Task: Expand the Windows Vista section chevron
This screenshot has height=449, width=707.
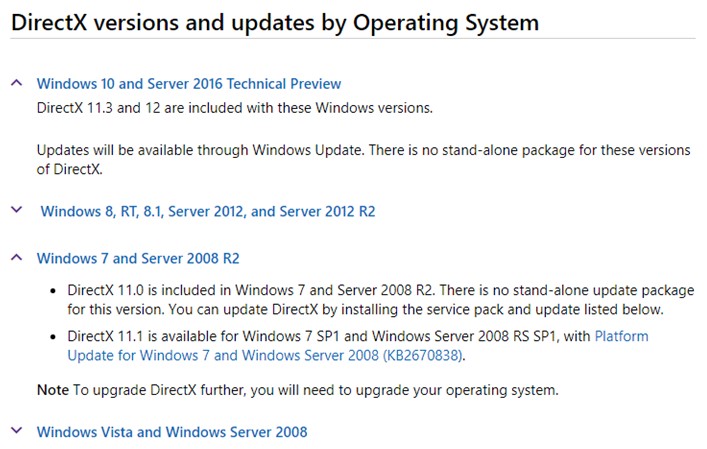Action: point(17,430)
